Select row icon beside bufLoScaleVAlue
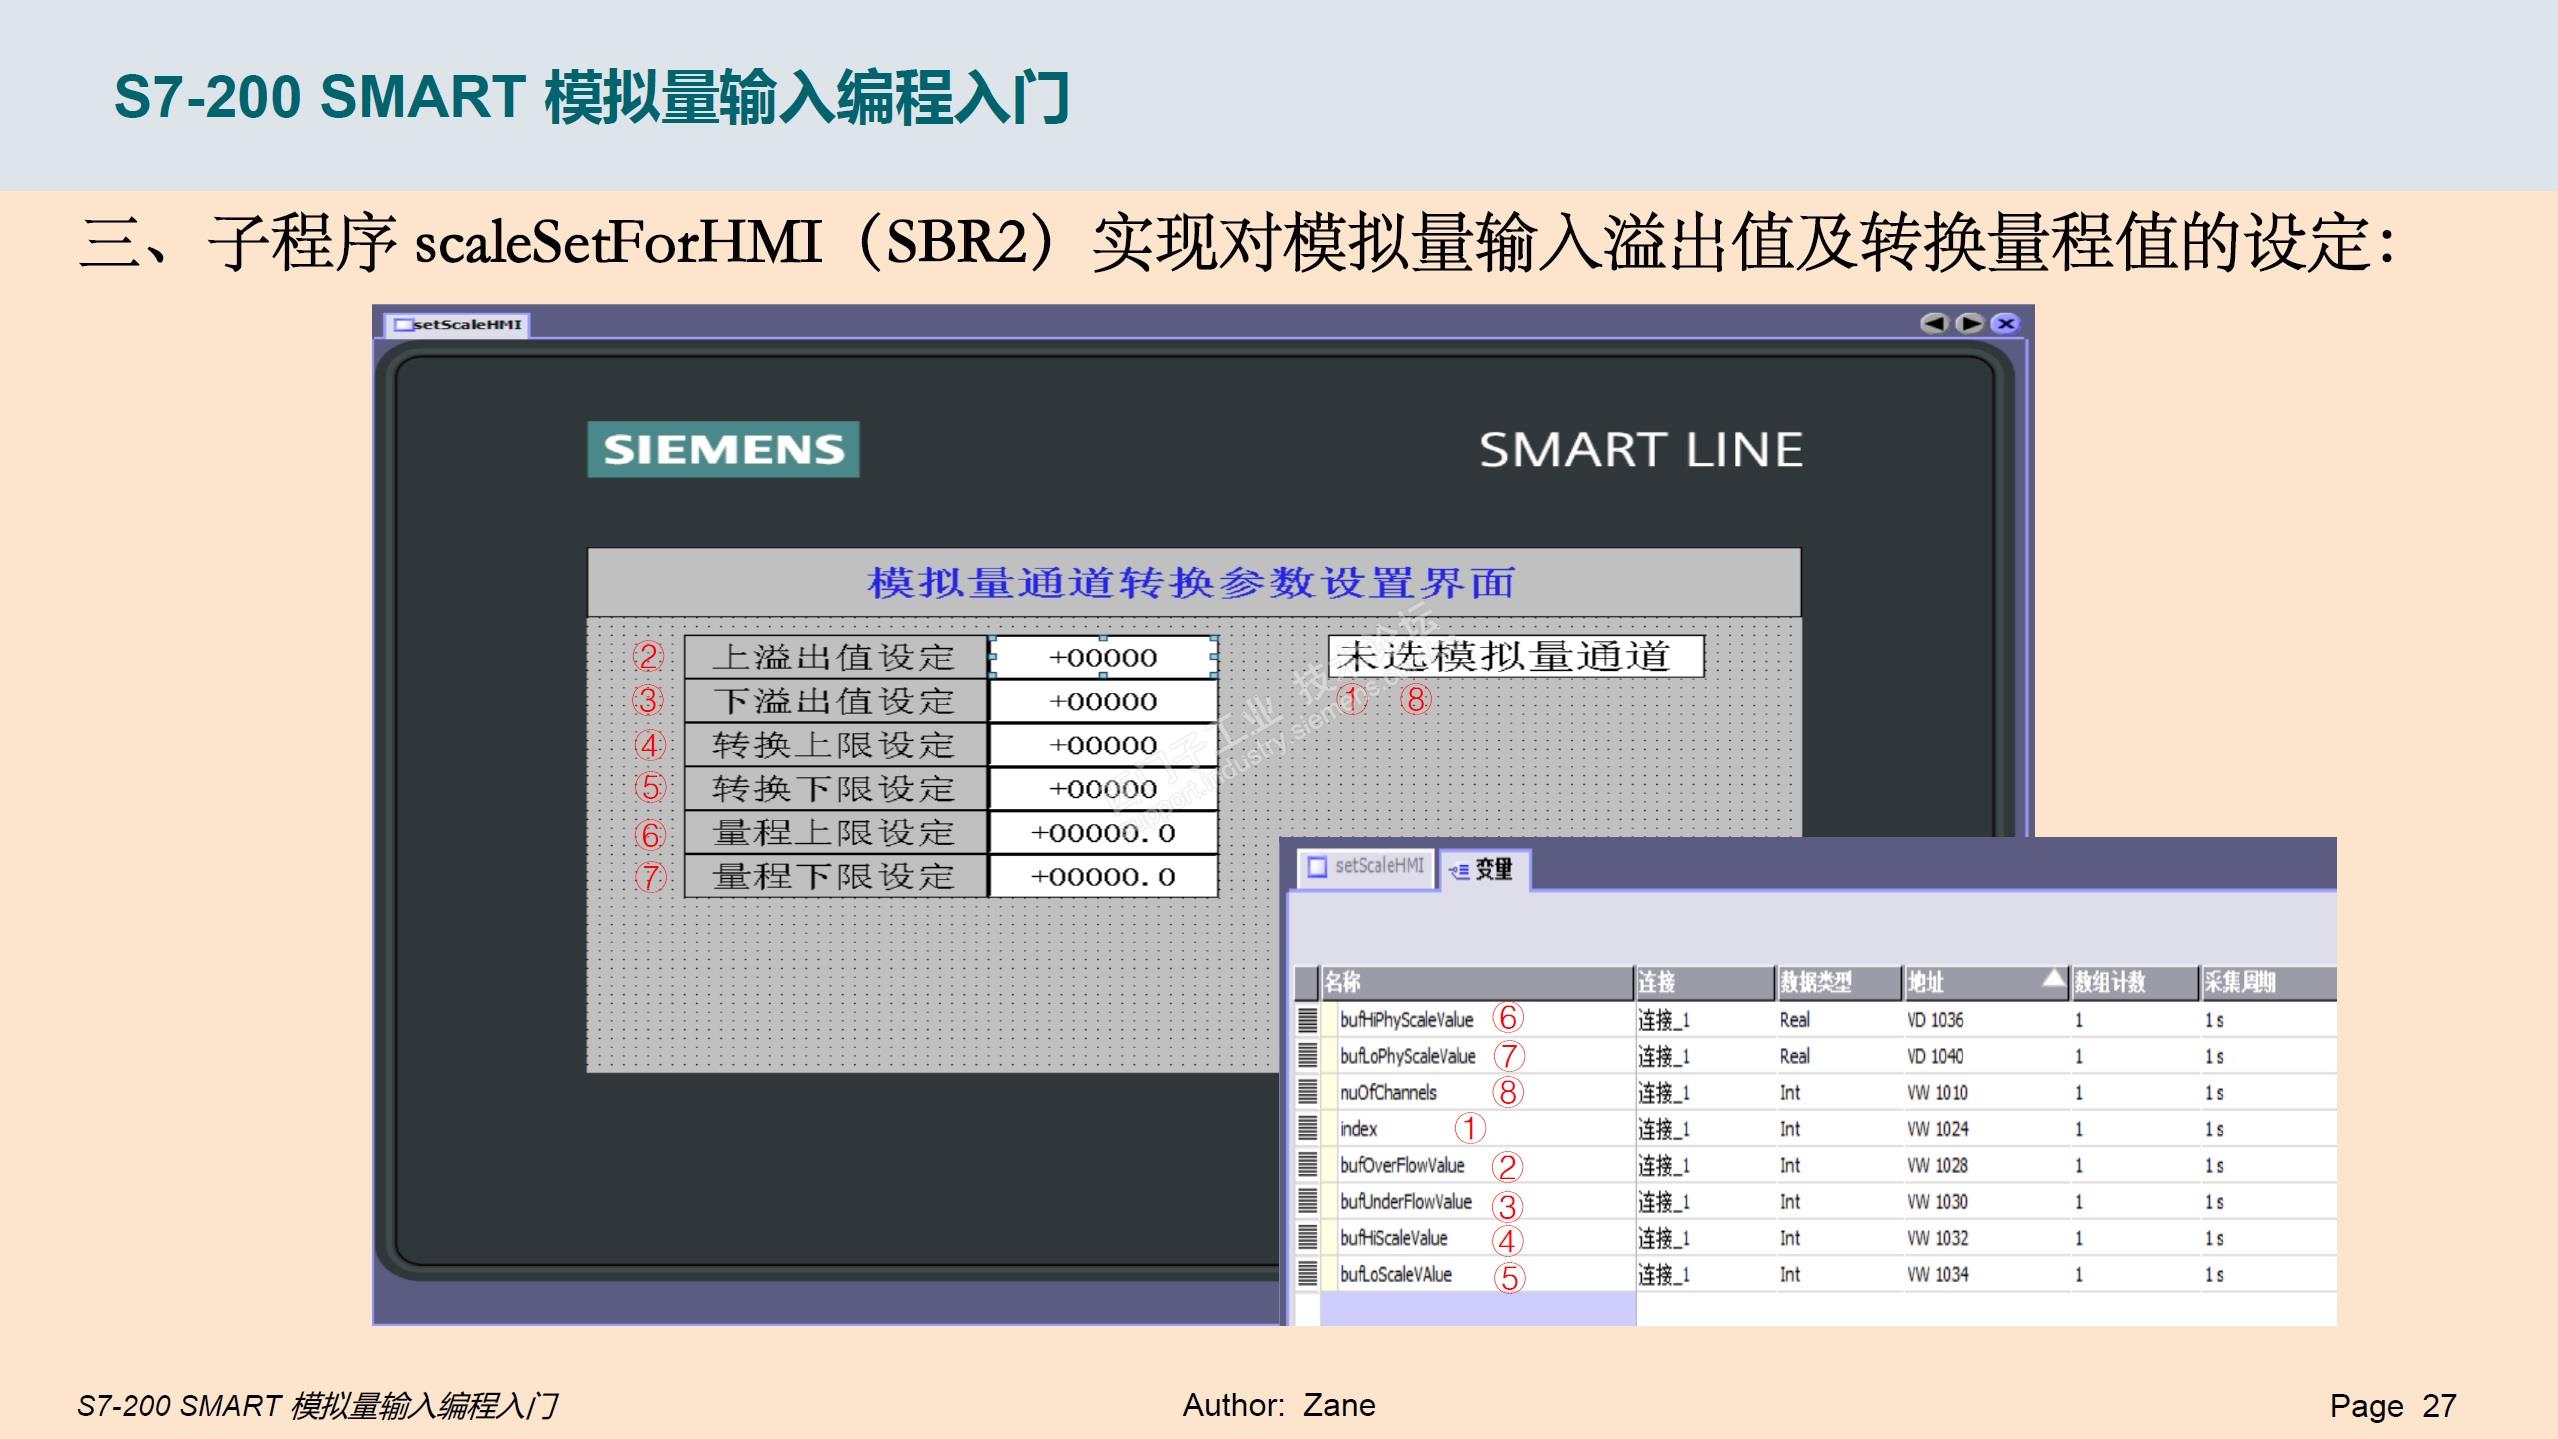The height and width of the screenshot is (1439, 2558). (1307, 1274)
